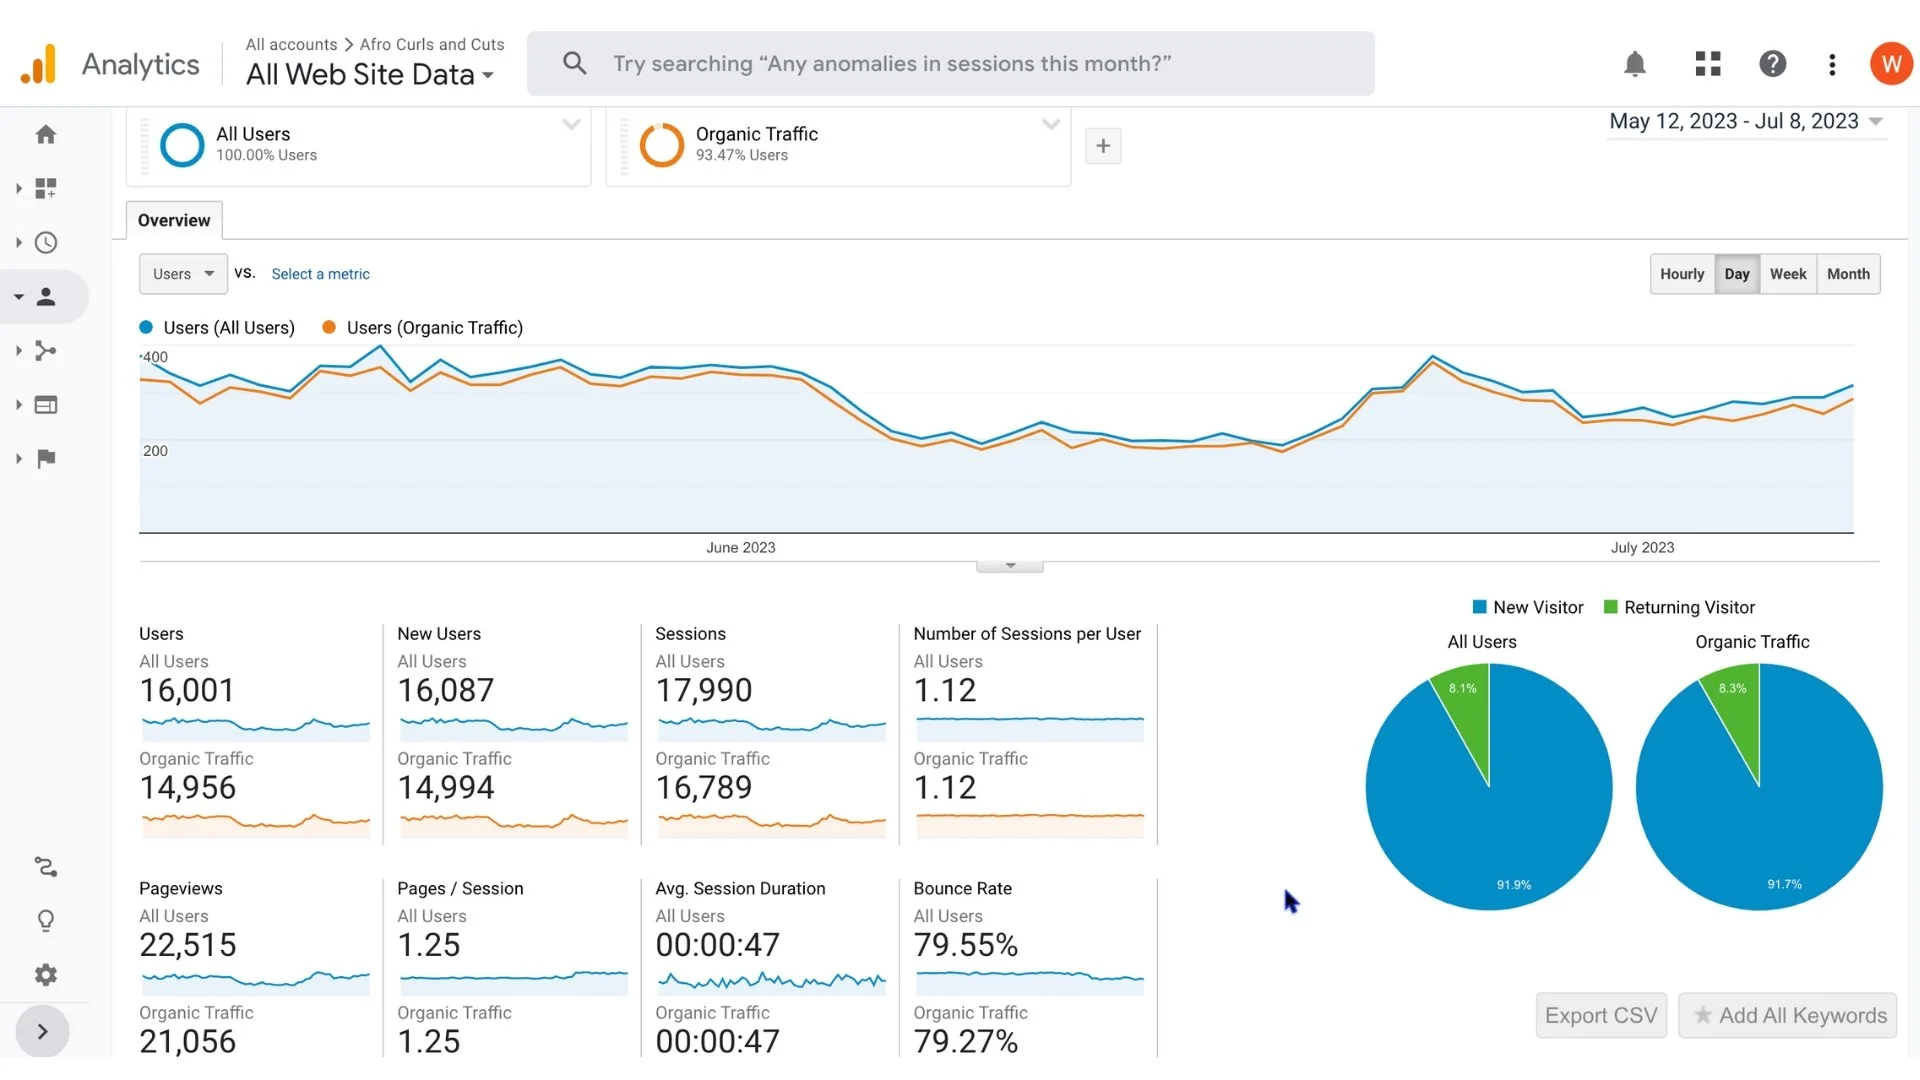Click the Add All Keywords button

1788,1016
